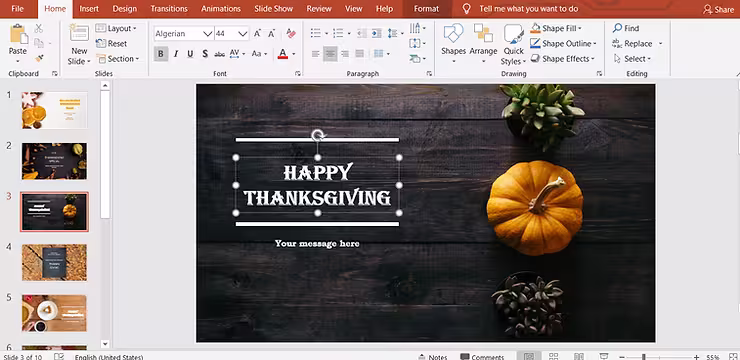The width and height of the screenshot is (740, 360).
Task: Click the spell check status icon
Action: tap(59, 357)
